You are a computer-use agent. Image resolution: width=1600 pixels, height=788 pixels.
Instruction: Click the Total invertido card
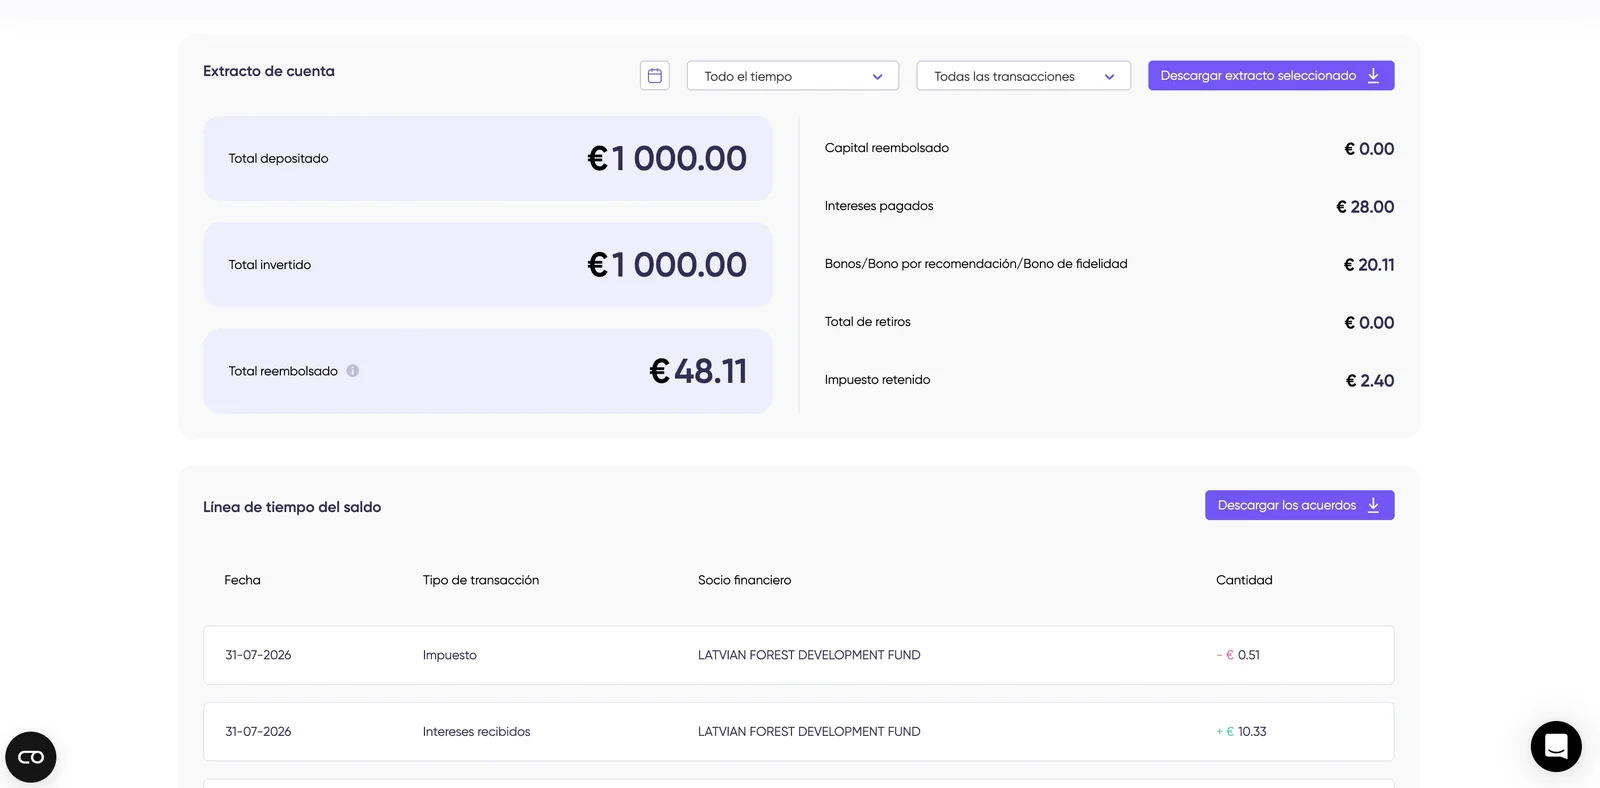tap(488, 265)
